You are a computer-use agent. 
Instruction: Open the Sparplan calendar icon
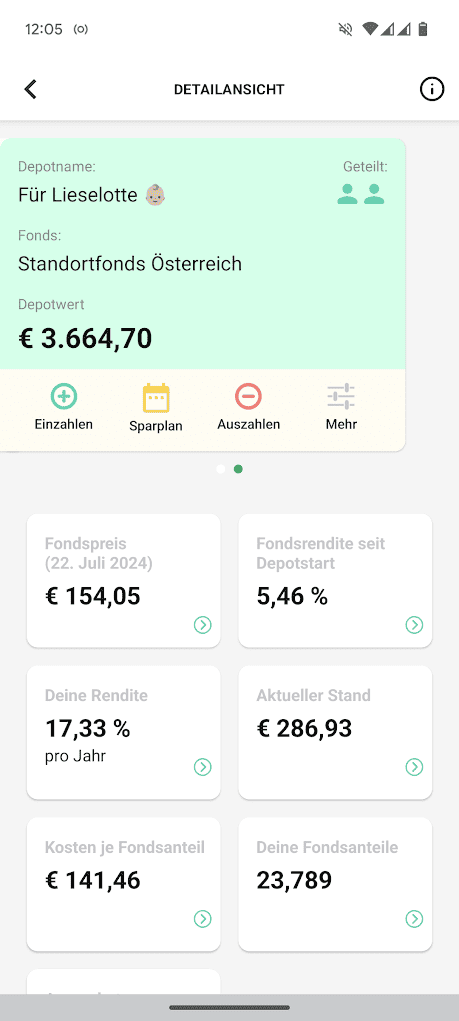point(156,398)
